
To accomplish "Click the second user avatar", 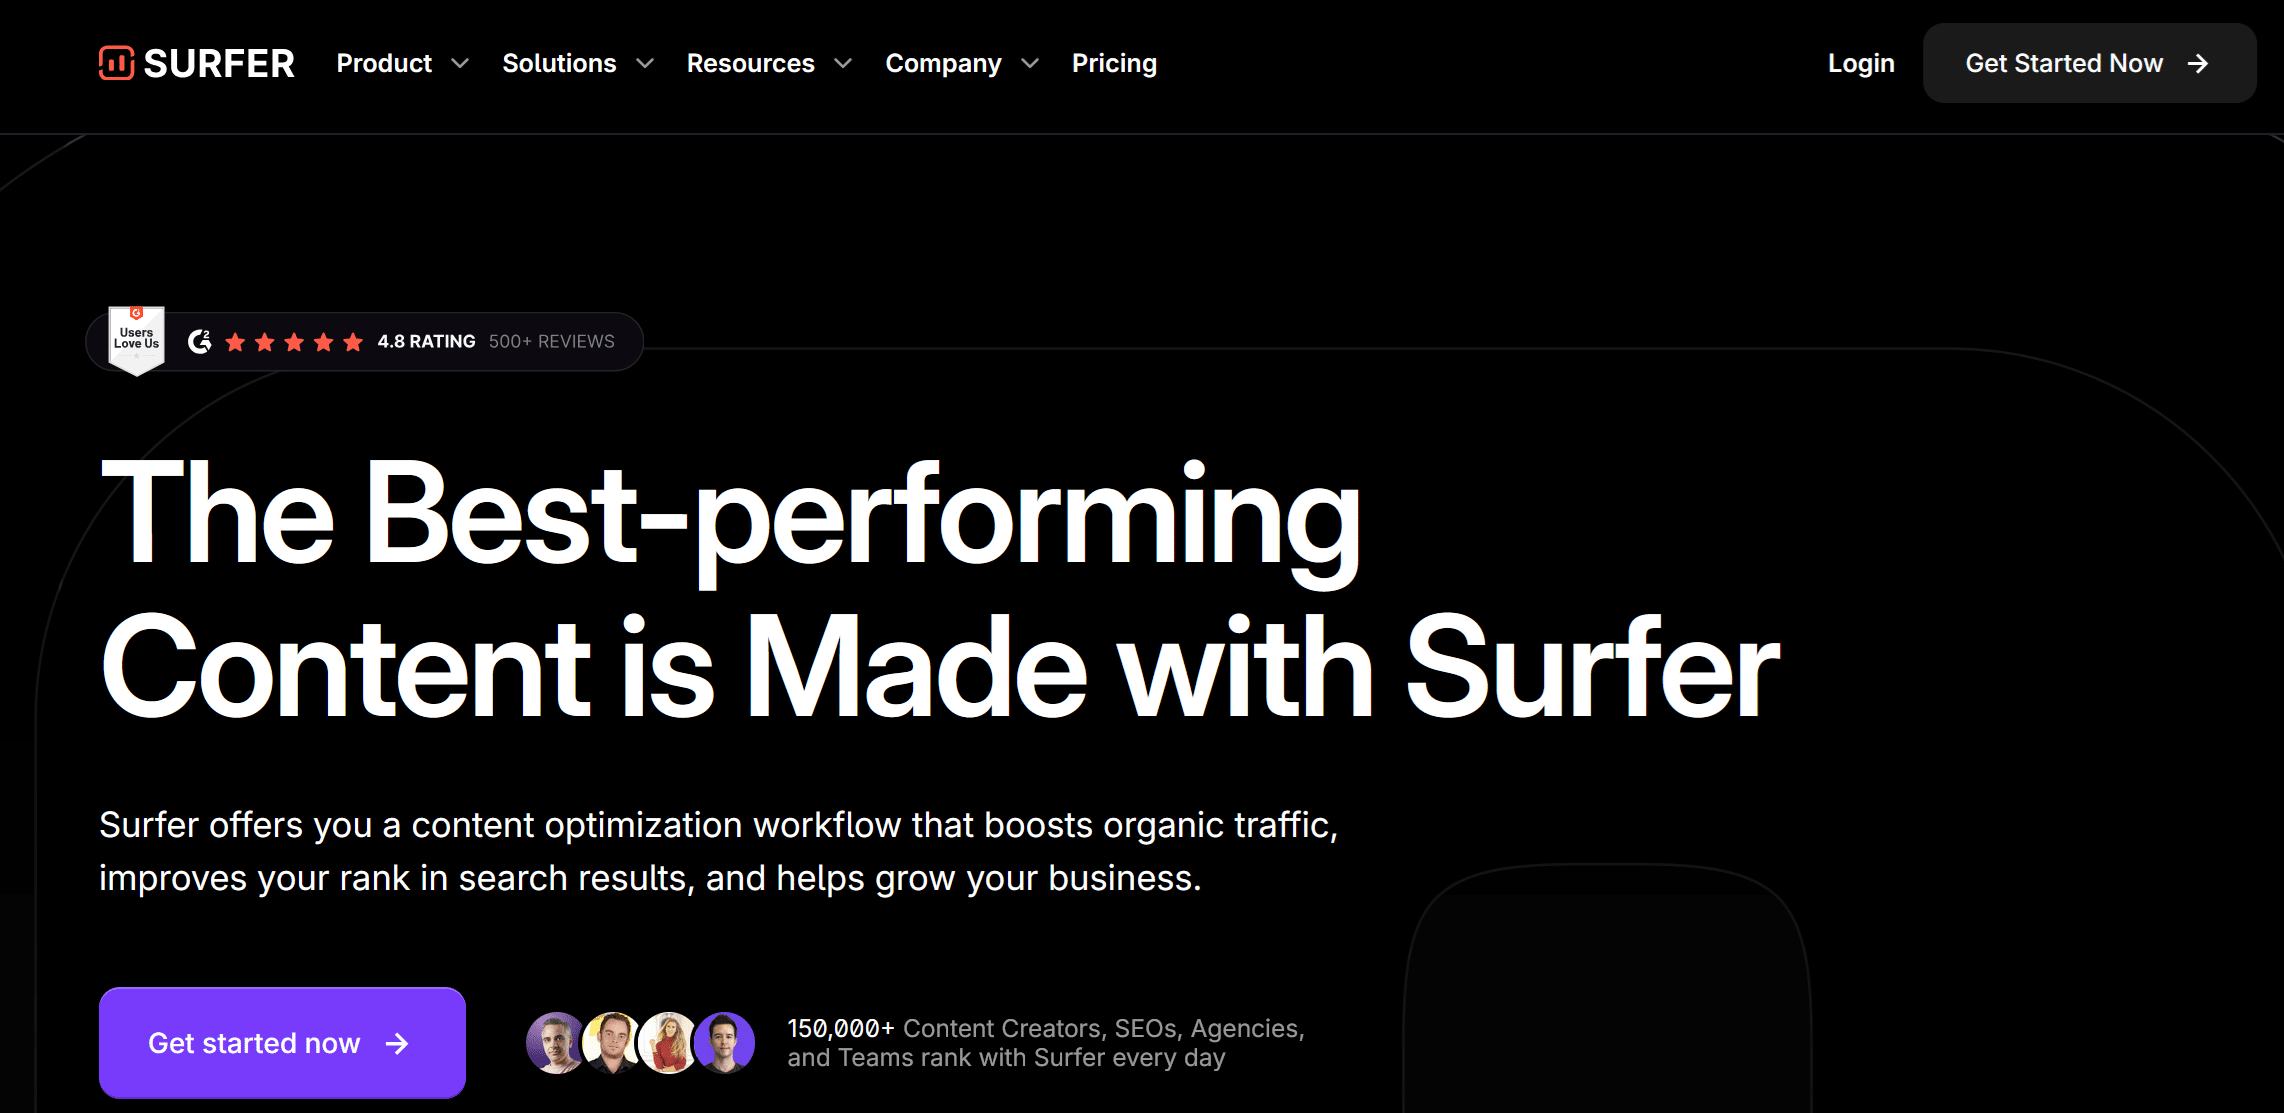I will (612, 1043).
